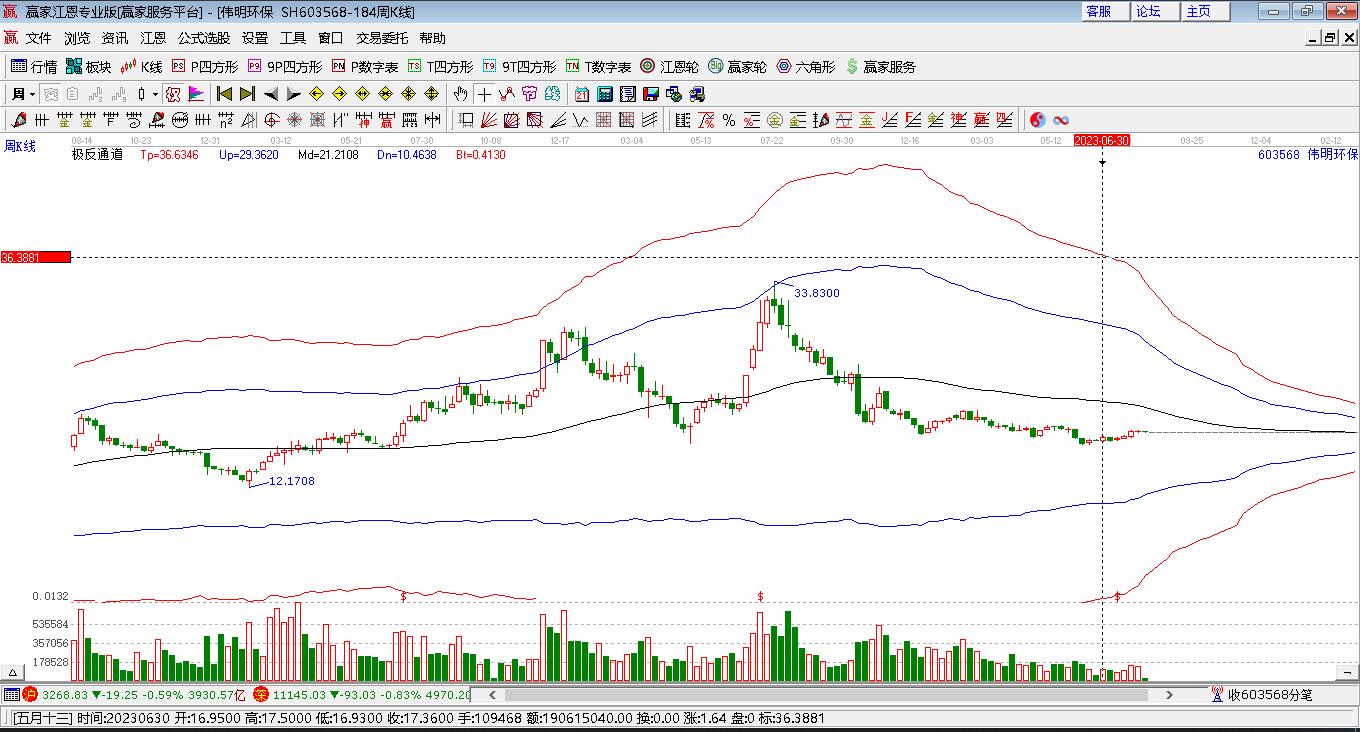Click the red floppy disk save icon

pos(650,94)
